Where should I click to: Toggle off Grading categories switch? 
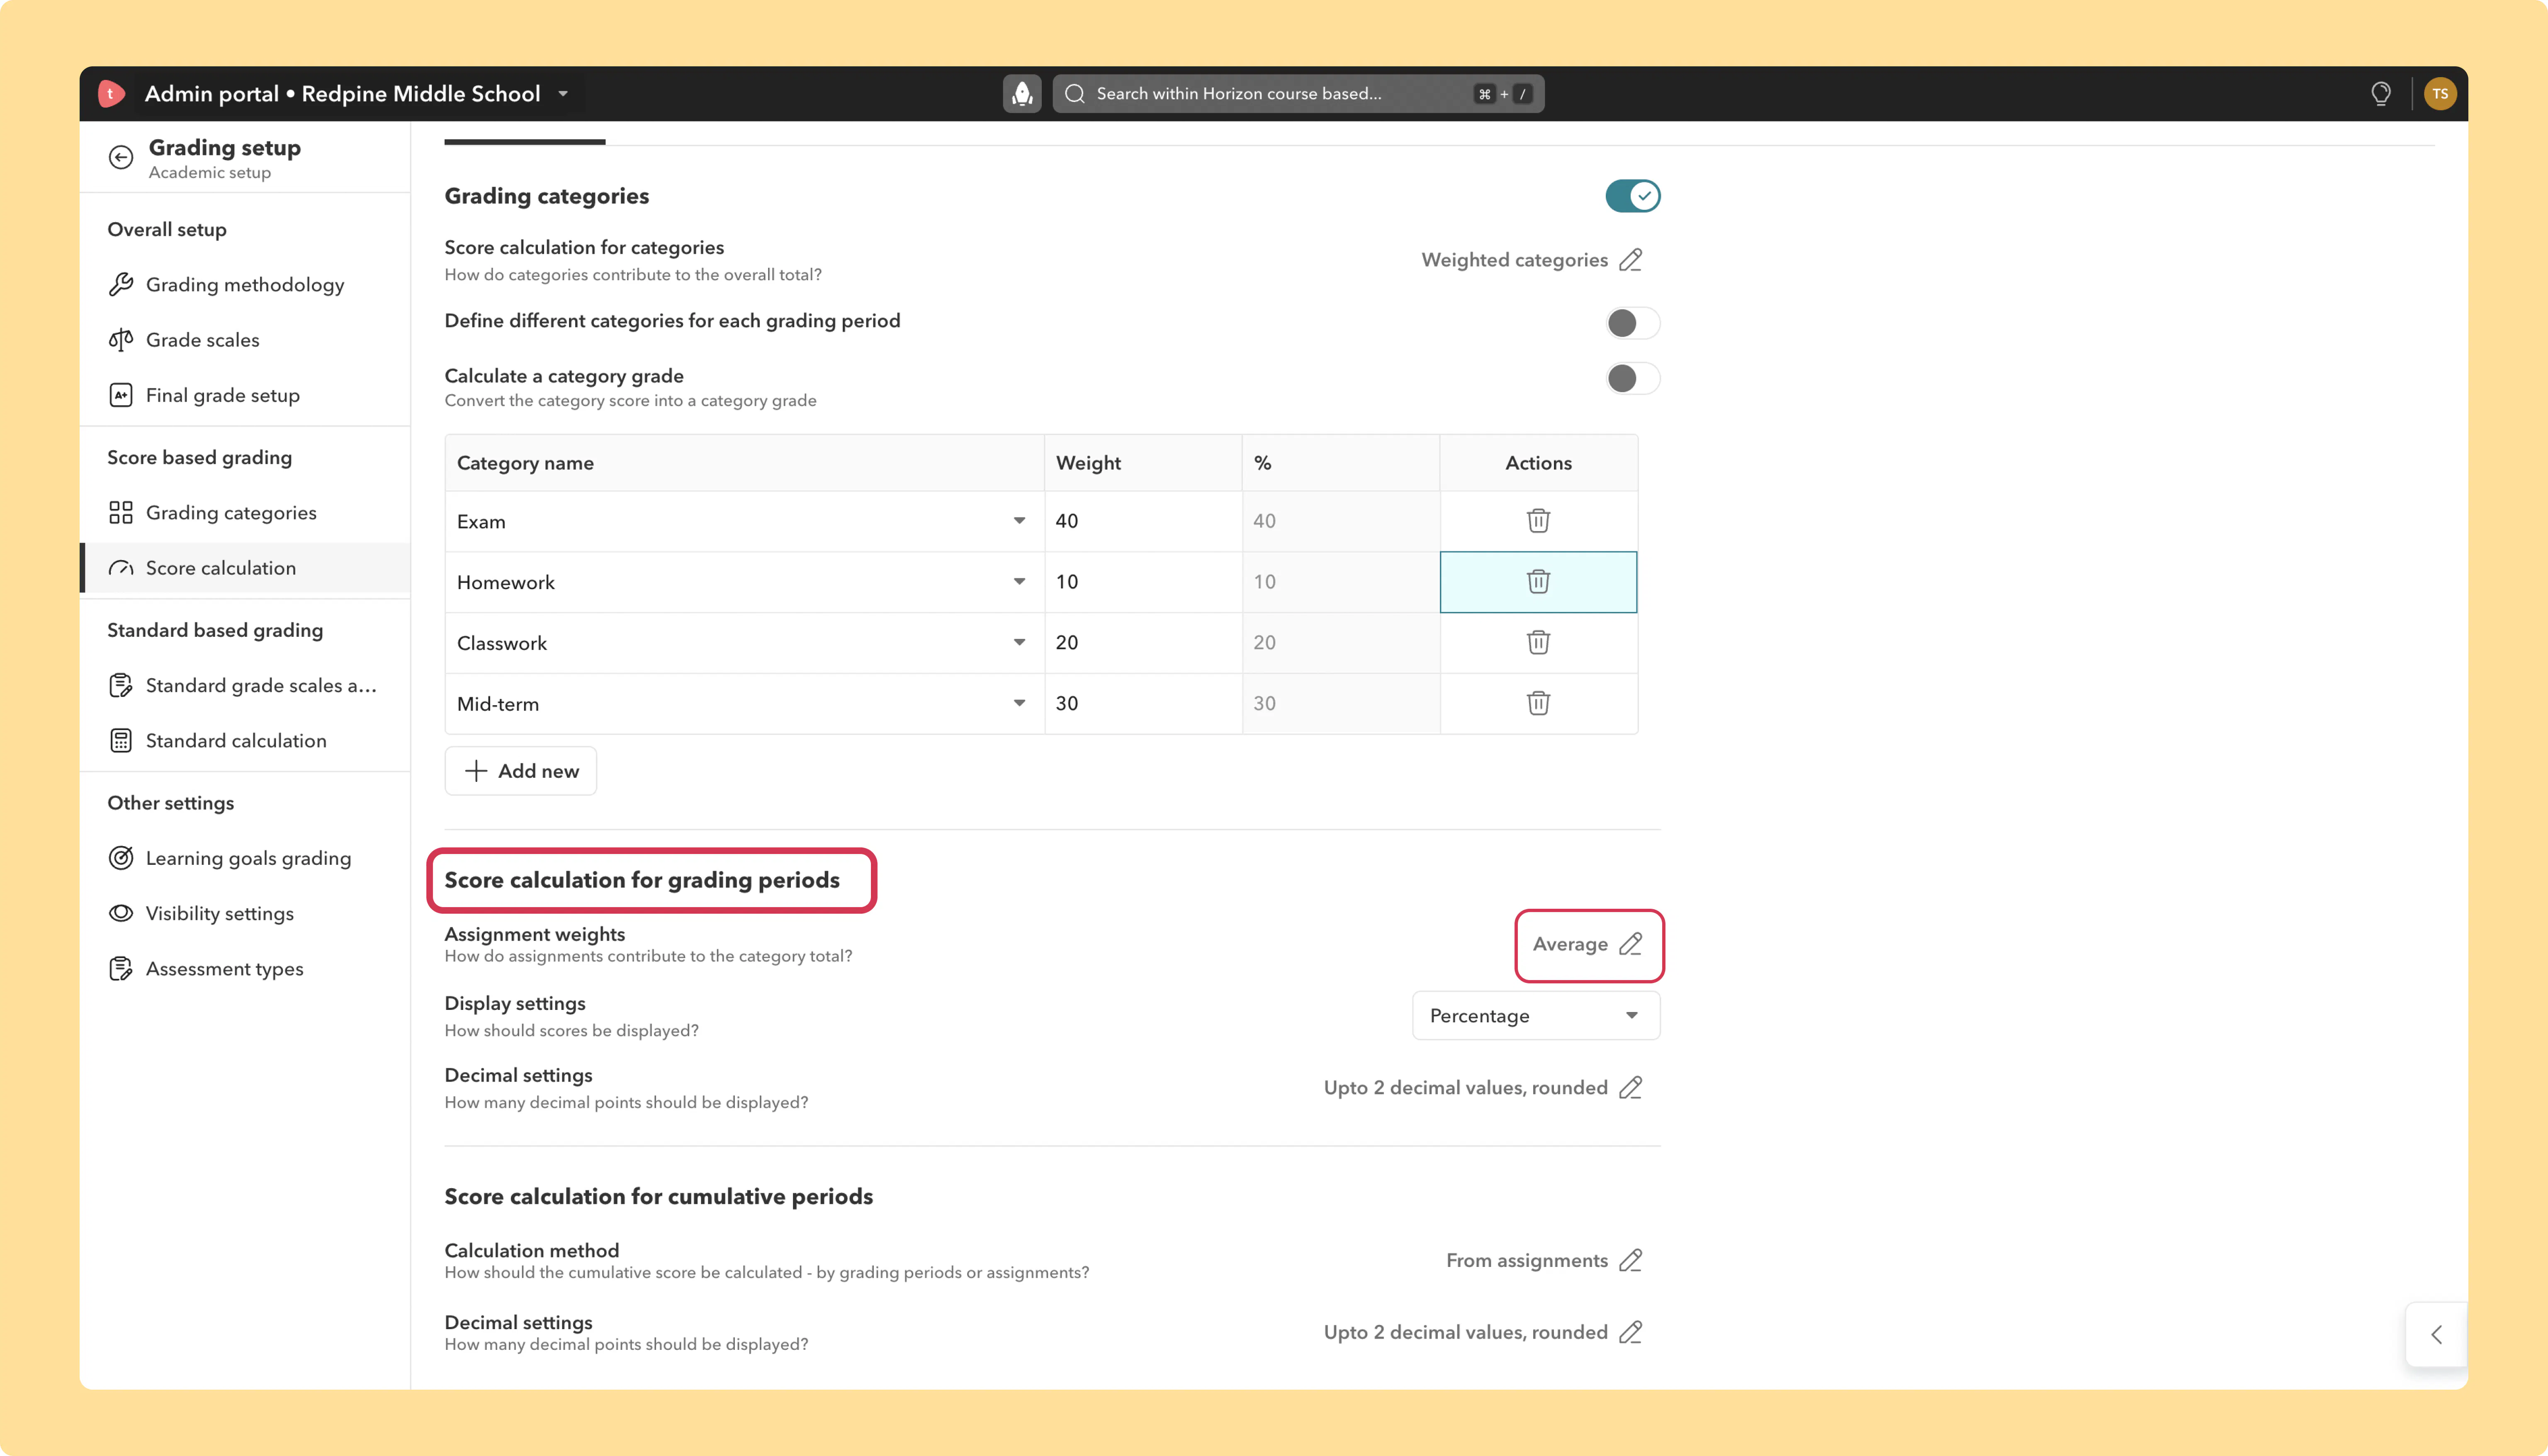click(1633, 196)
